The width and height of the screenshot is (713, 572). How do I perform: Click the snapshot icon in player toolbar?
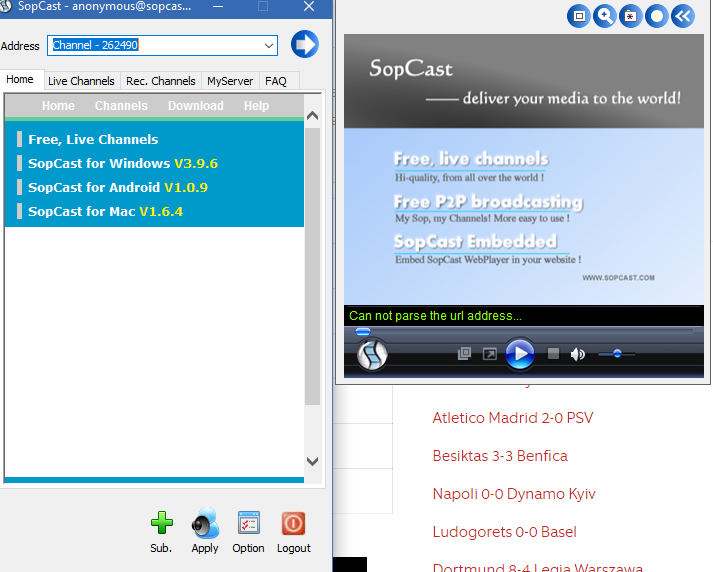(631, 16)
